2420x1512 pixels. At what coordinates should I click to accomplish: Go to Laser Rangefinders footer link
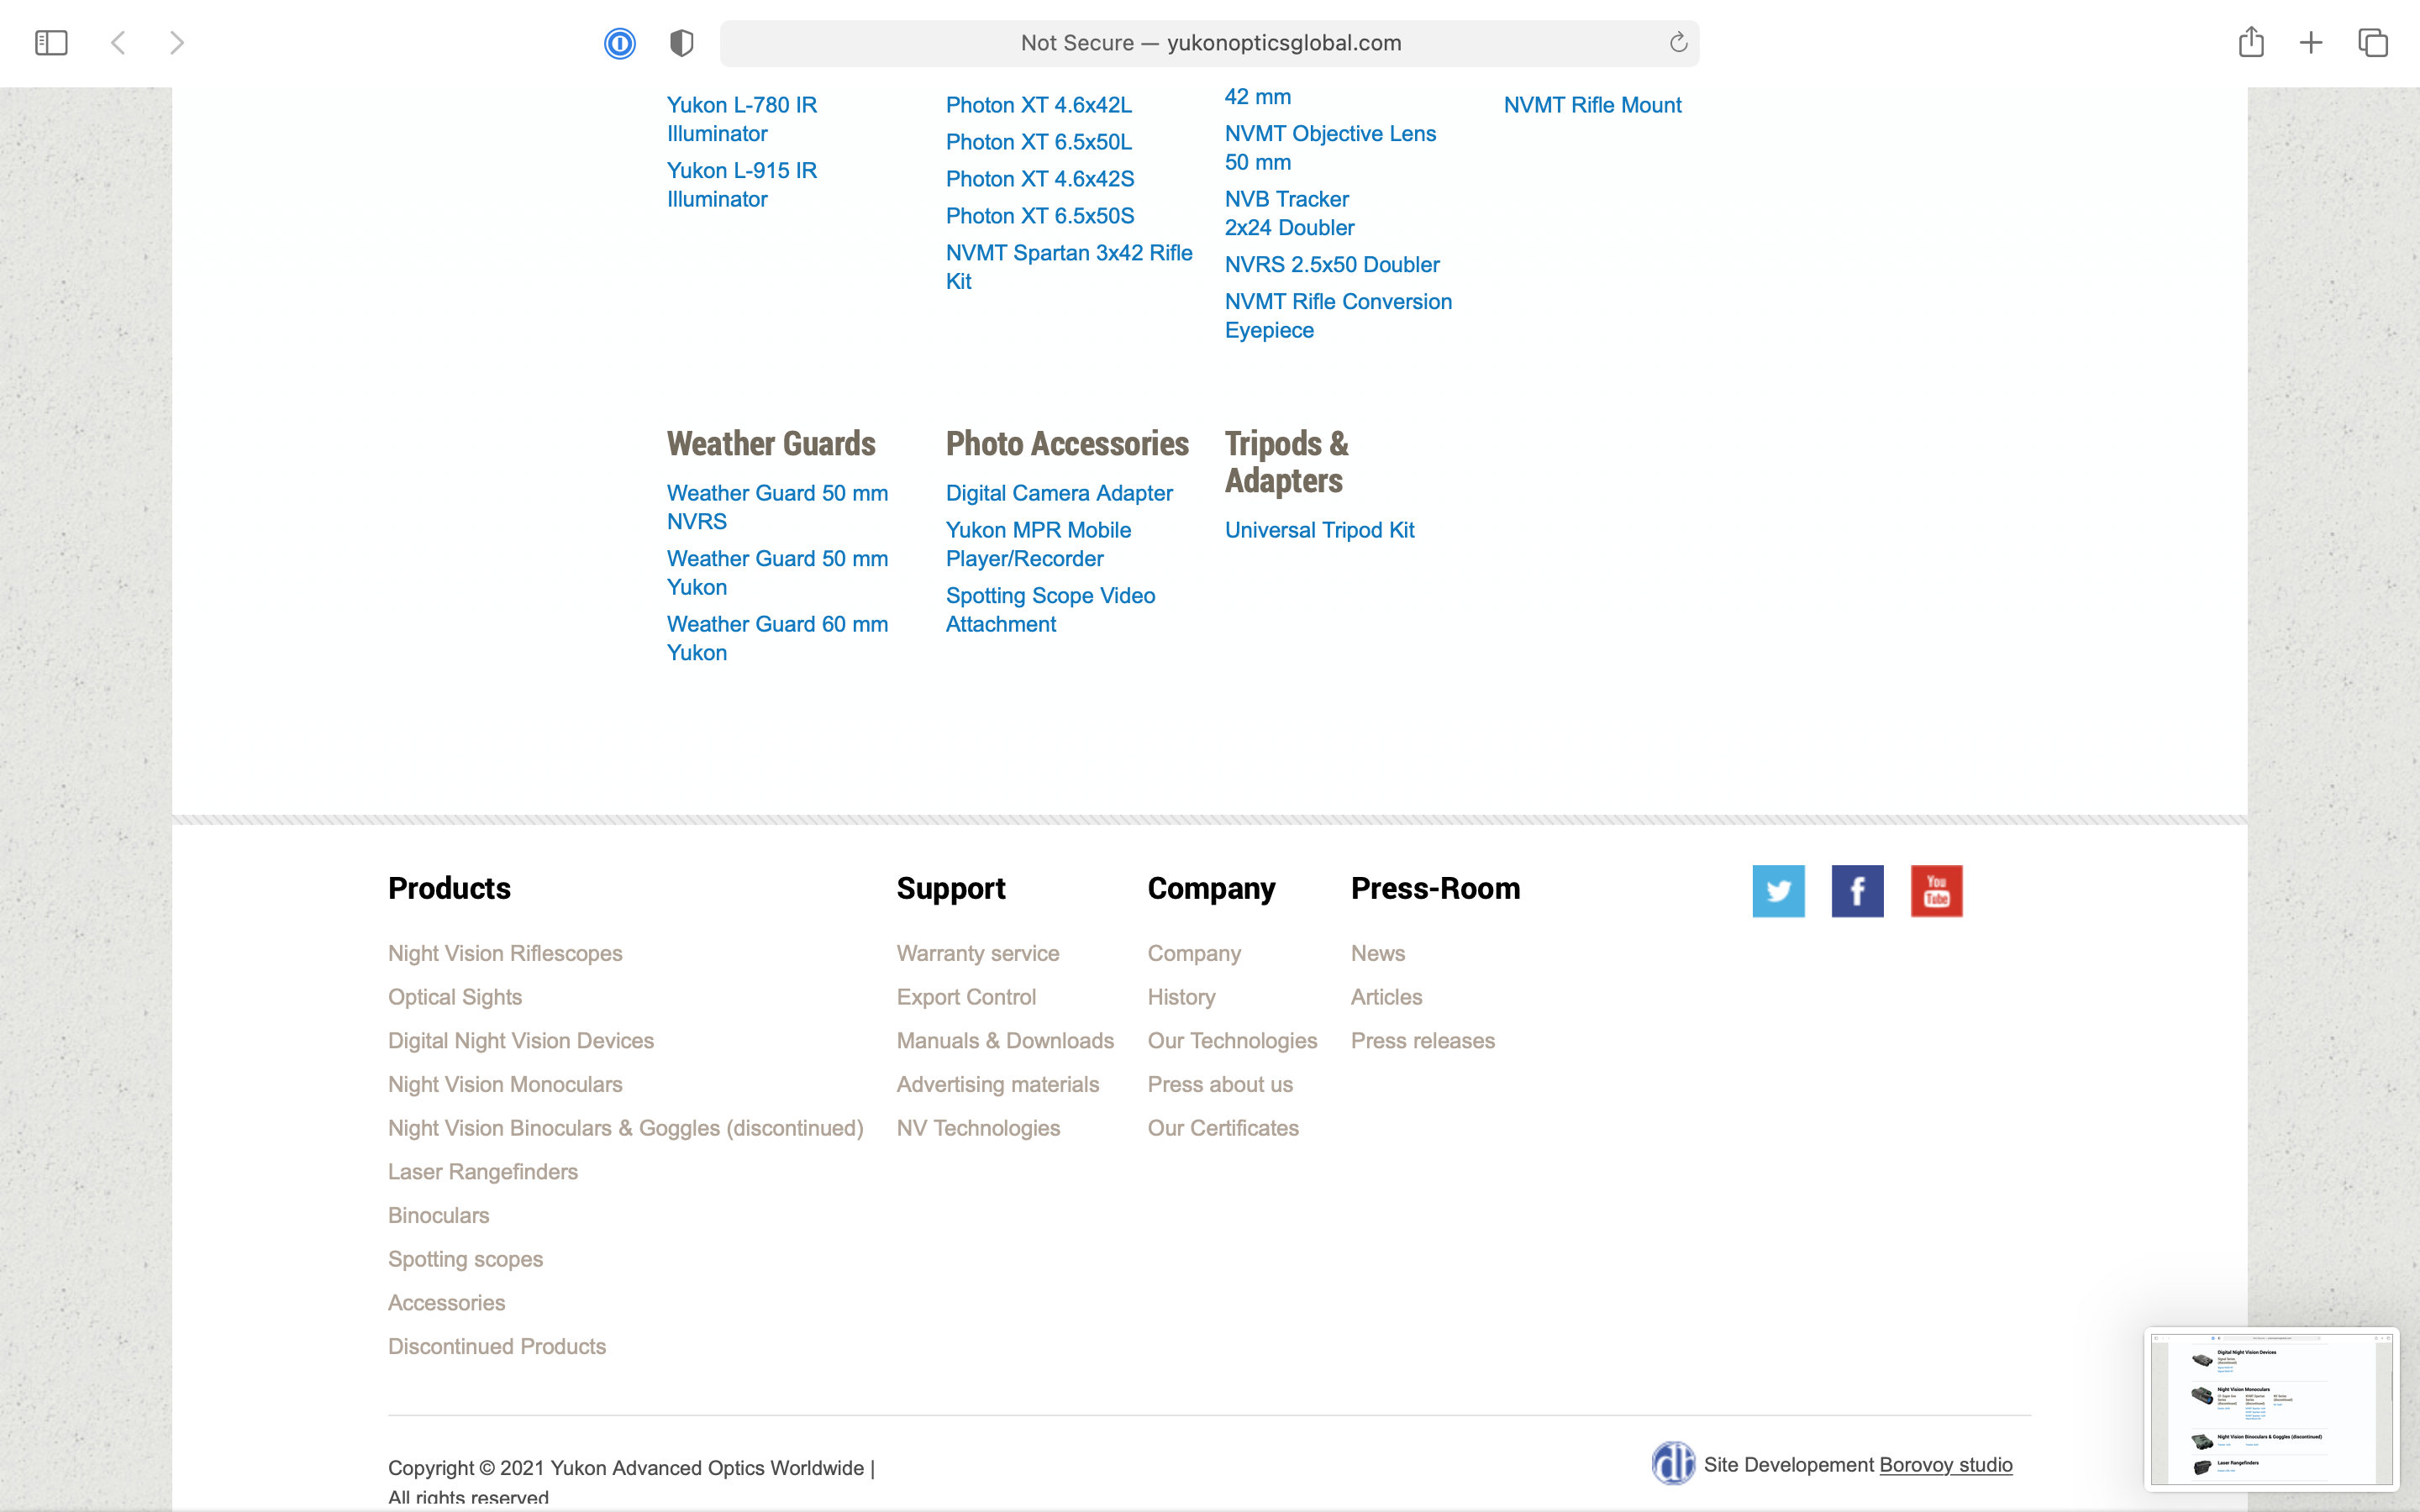(x=483, y=1172)
